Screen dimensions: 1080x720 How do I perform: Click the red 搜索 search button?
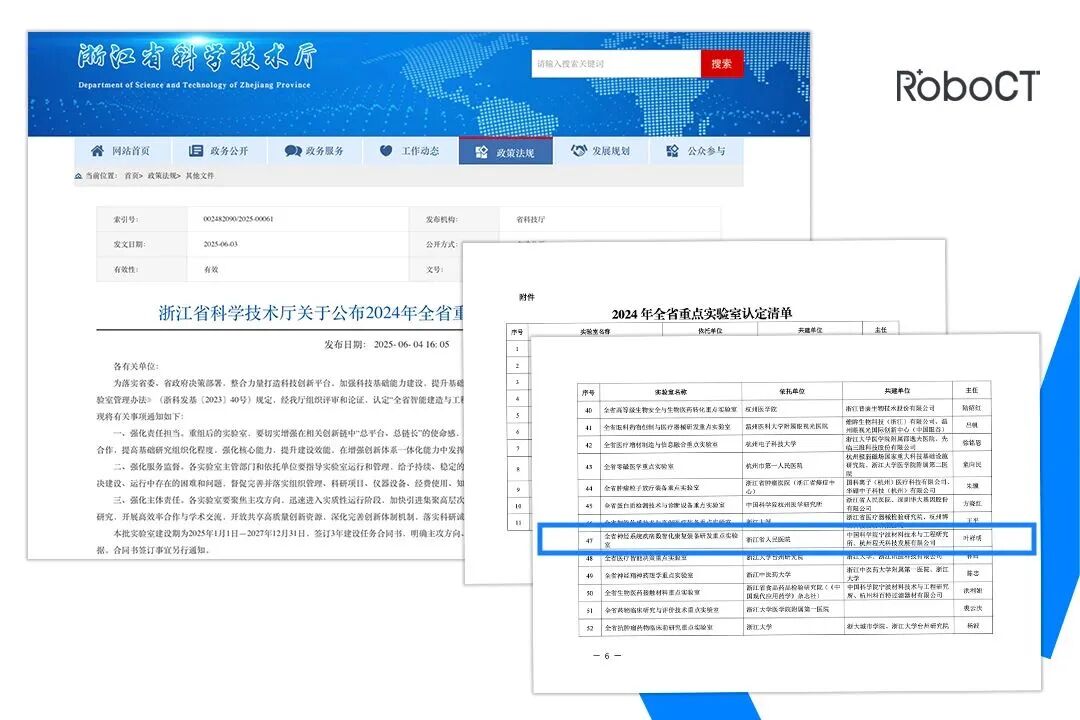click(x=721, y=63)
